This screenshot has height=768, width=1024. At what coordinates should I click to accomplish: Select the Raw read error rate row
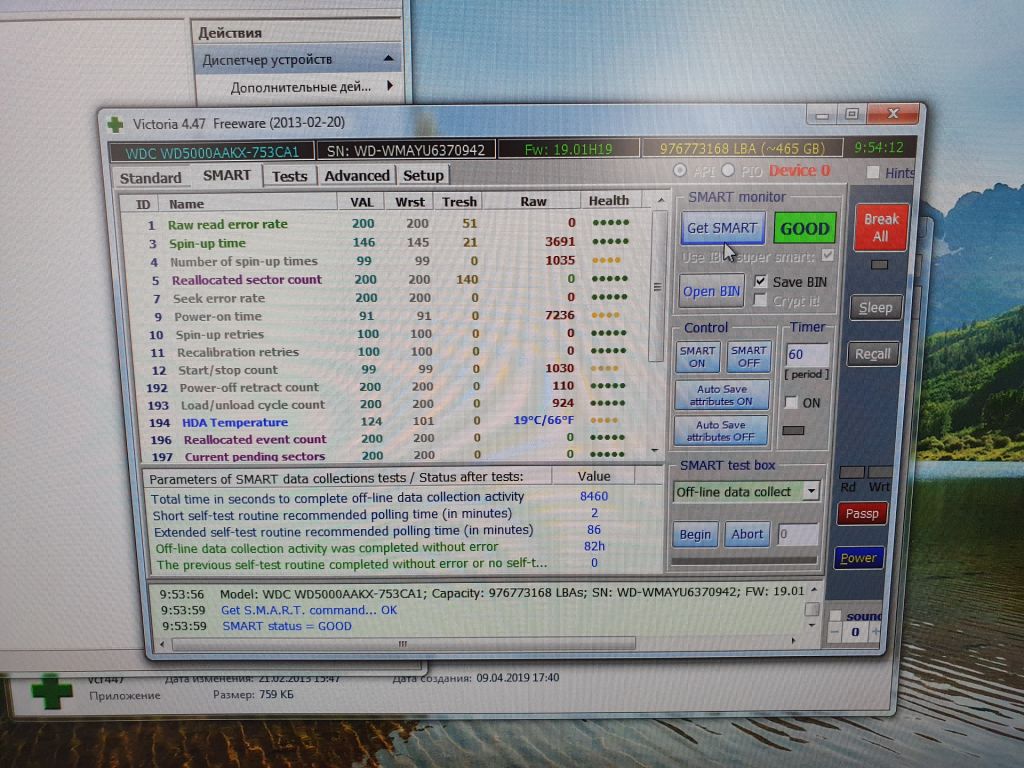coord(385,223)
